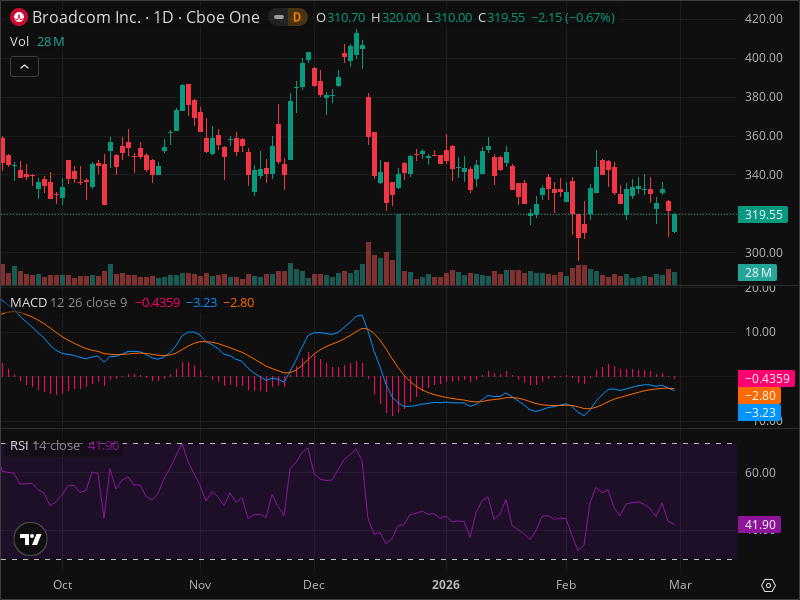The width and height of the screenshot is (800, 600).
Task: Click the purple 41.90 RSI value label
Action: coord(759,524)
